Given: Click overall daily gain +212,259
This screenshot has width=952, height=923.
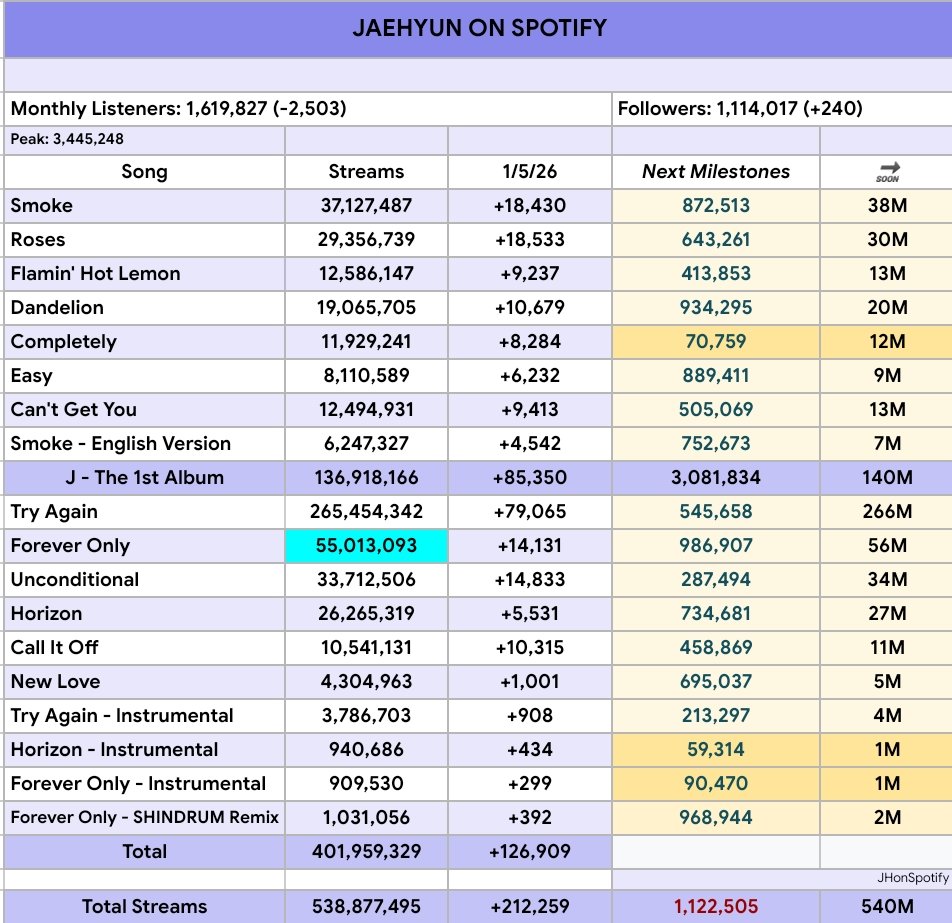Looking at the screenshot, I should pyautogui.click(x=529, y=907).
